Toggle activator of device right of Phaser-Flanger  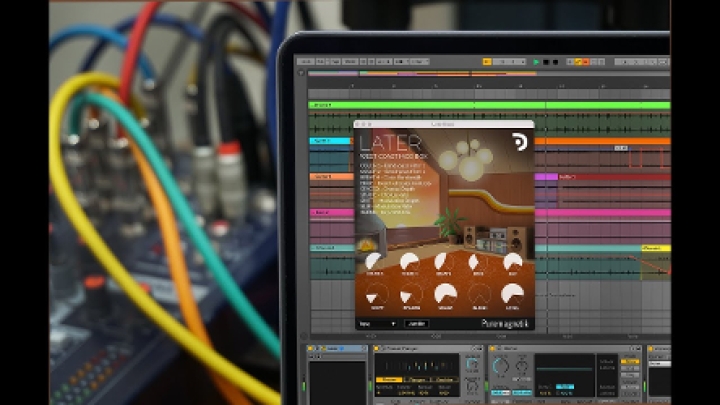pos(492,349)
